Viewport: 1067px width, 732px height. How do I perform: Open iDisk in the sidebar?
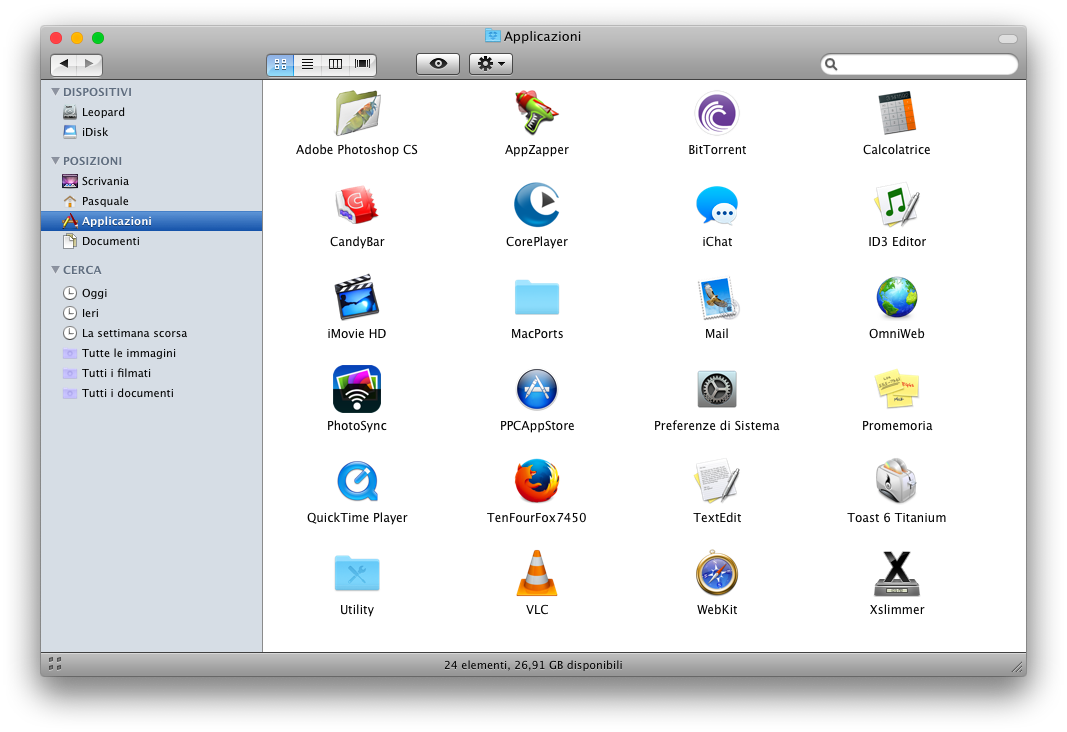point(151,132)
